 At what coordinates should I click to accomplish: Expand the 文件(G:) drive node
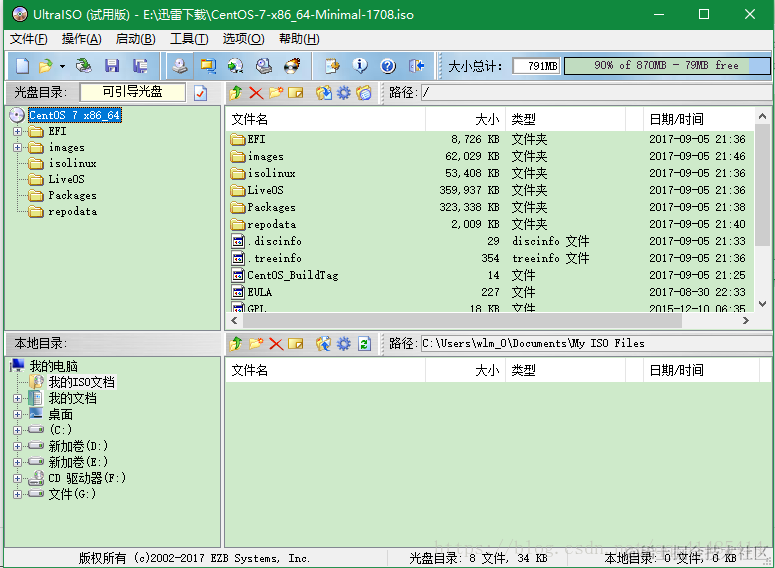[17, 494]
